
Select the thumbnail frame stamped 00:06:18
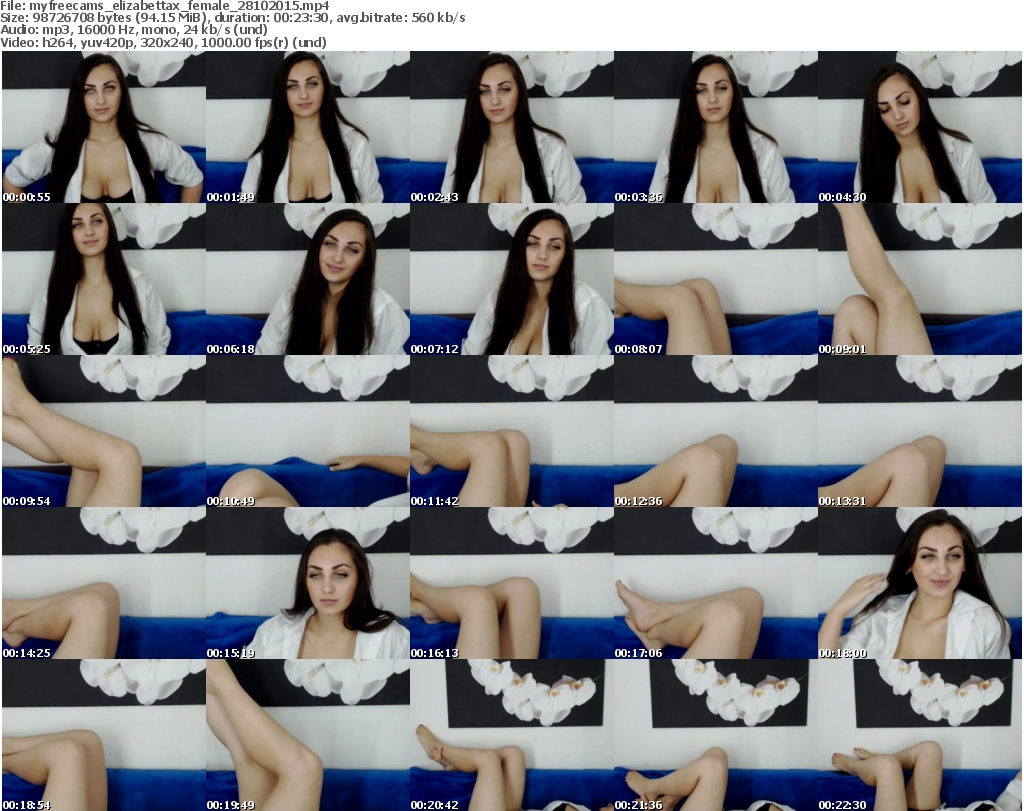click(308, 279)
